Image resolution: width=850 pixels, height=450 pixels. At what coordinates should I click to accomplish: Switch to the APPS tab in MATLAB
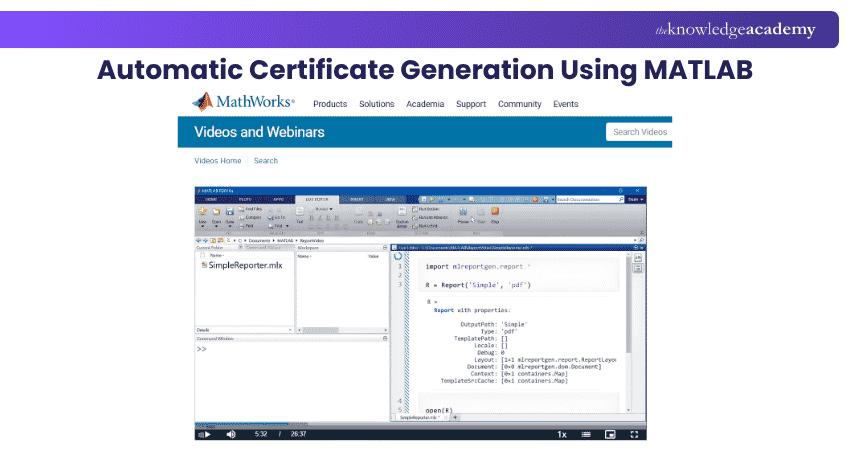[x=278, y=200]
